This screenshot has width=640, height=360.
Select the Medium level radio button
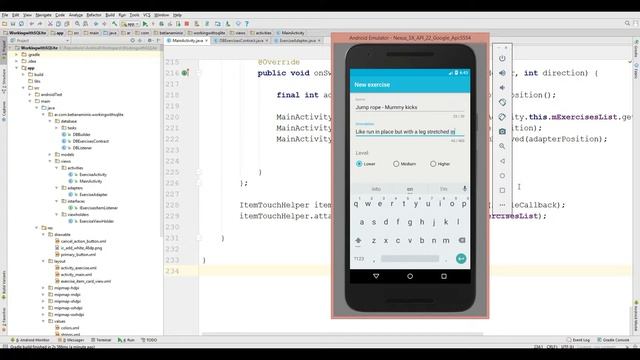(x=396, y=164)
